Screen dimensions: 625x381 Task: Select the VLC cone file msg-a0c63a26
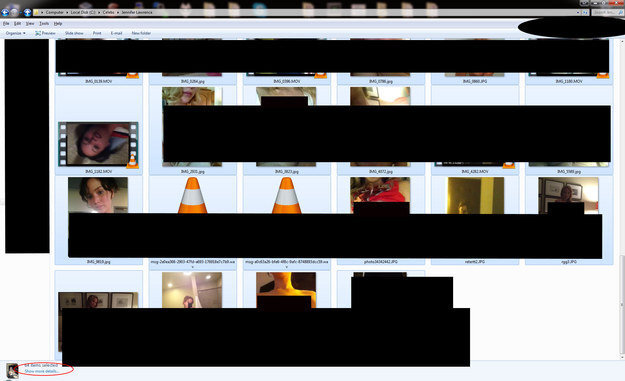287,221
